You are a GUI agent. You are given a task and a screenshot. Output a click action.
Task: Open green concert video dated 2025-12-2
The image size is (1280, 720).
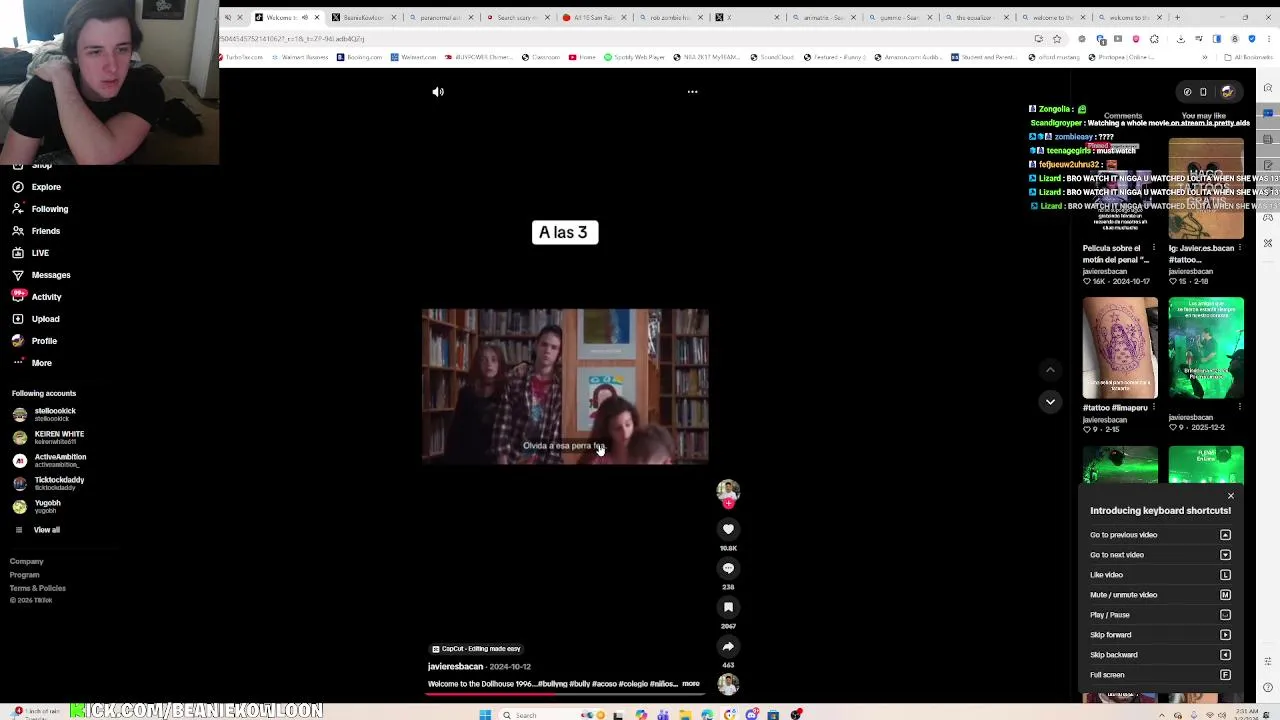click(x=1206, y=347)
